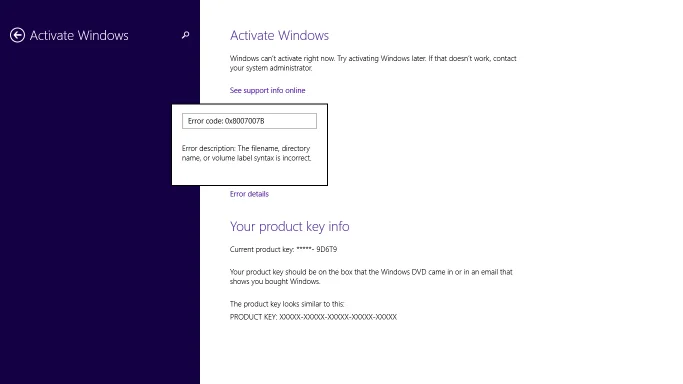Select the Error code 0x8007007B field

pos(249,121)
